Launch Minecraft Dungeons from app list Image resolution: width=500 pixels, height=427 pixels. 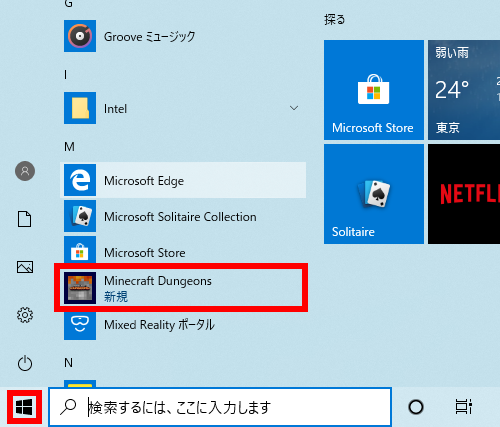pos(183,288)
